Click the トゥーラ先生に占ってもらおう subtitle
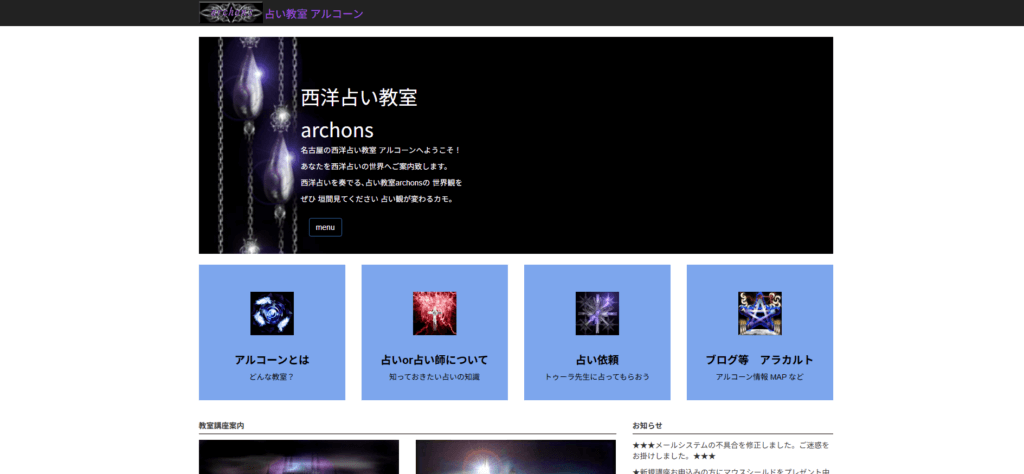The height and width of the screenshot is (474, 1024). click(x=597, y=377)
